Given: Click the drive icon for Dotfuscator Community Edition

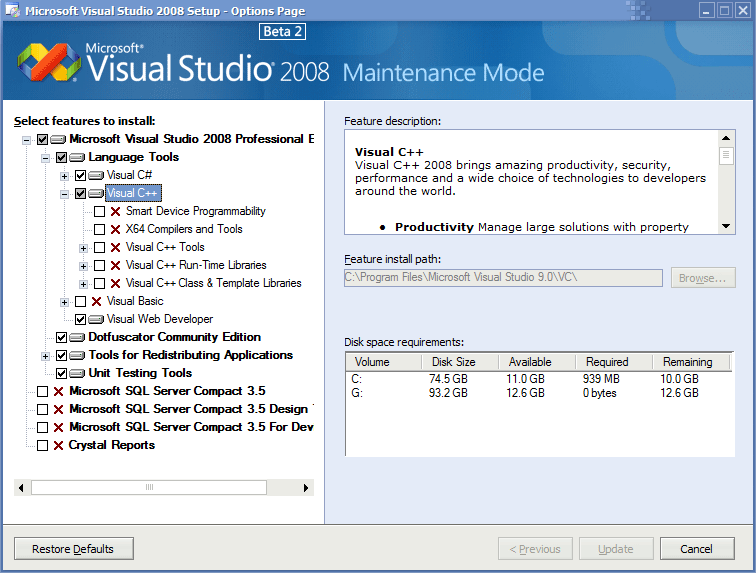Looking at the screenshot, I should (77, 337).
